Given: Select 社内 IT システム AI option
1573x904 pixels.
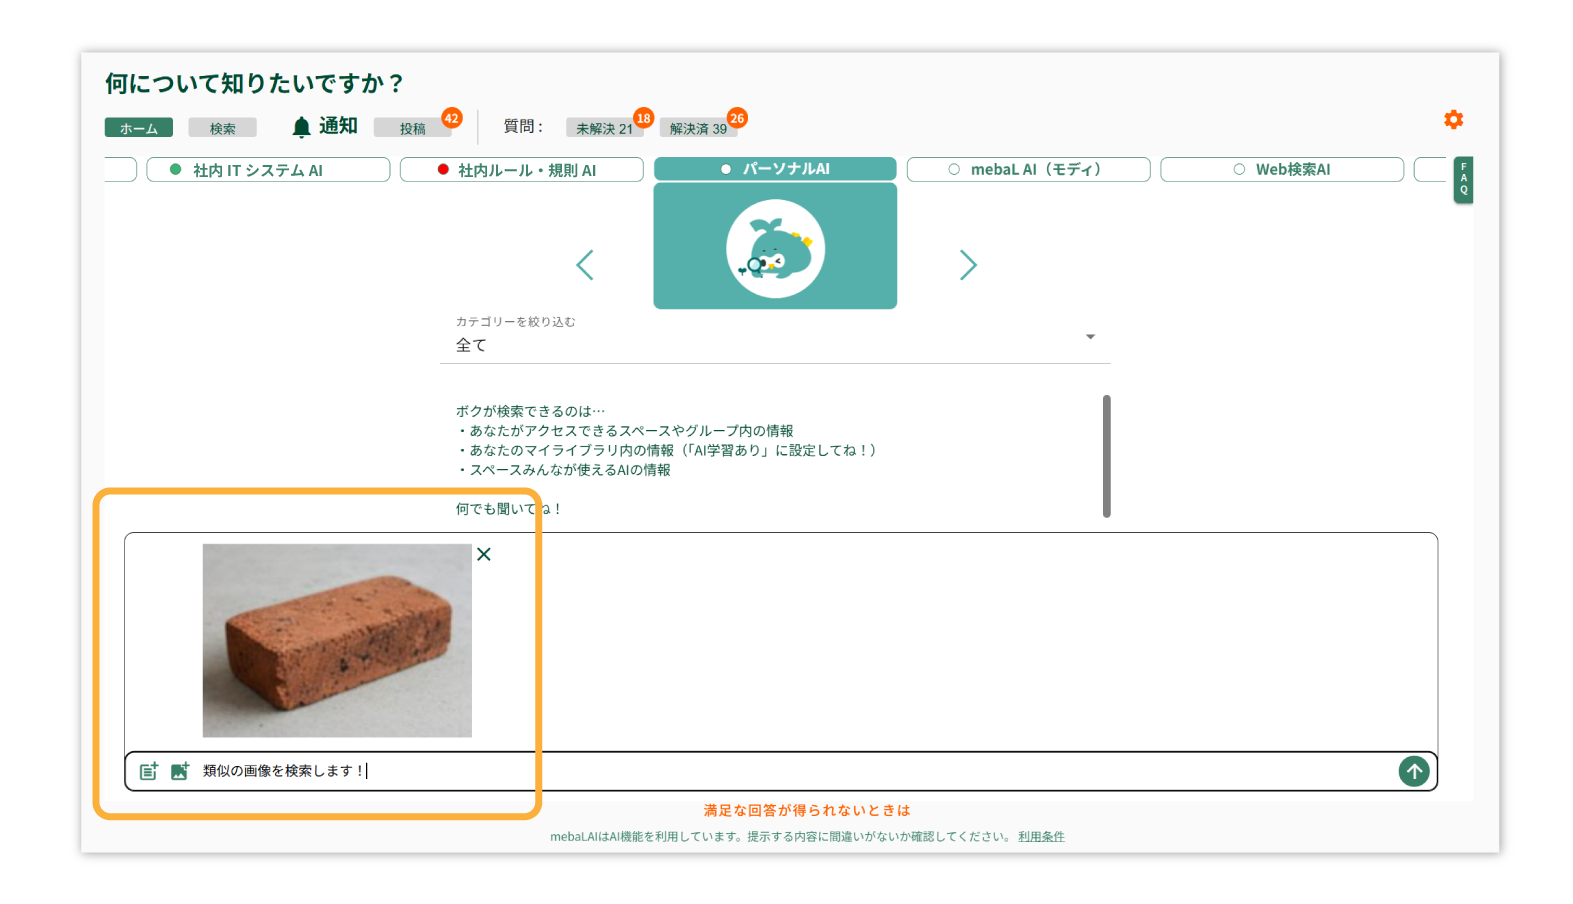Looking at the screenshot, I should click(x=268, y=170).
